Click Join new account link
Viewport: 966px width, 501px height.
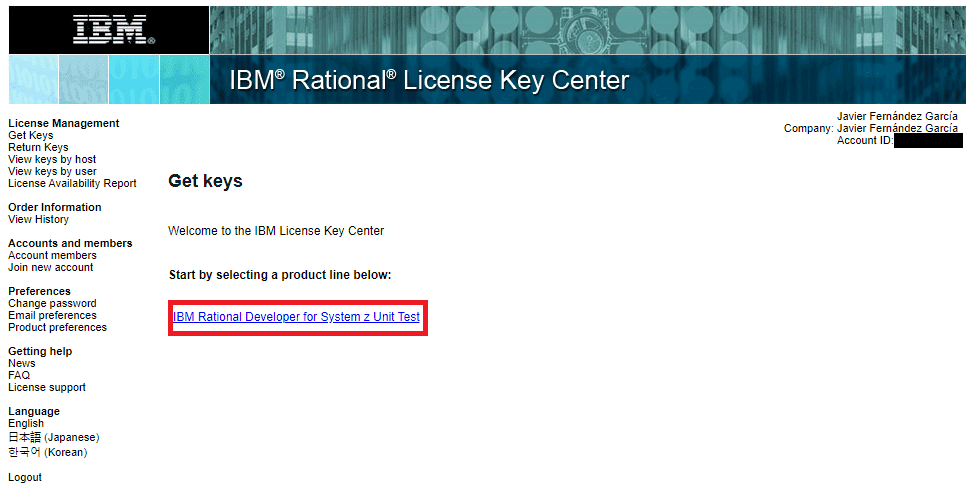tap(50, 267)
